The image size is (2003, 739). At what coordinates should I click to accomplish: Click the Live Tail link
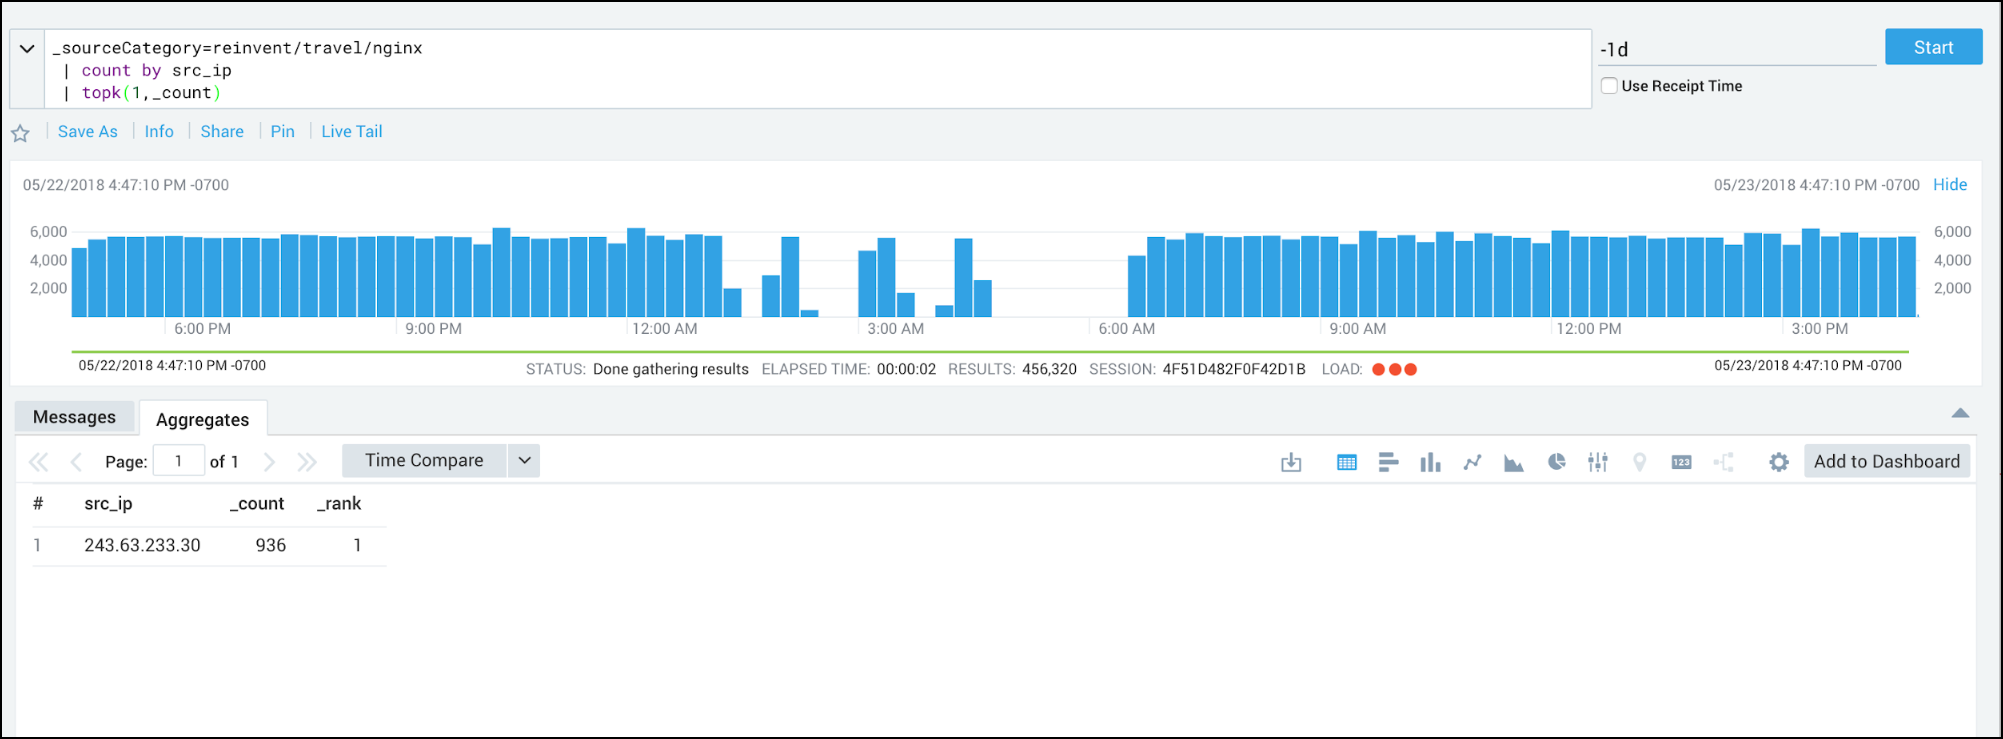point(351,132)
